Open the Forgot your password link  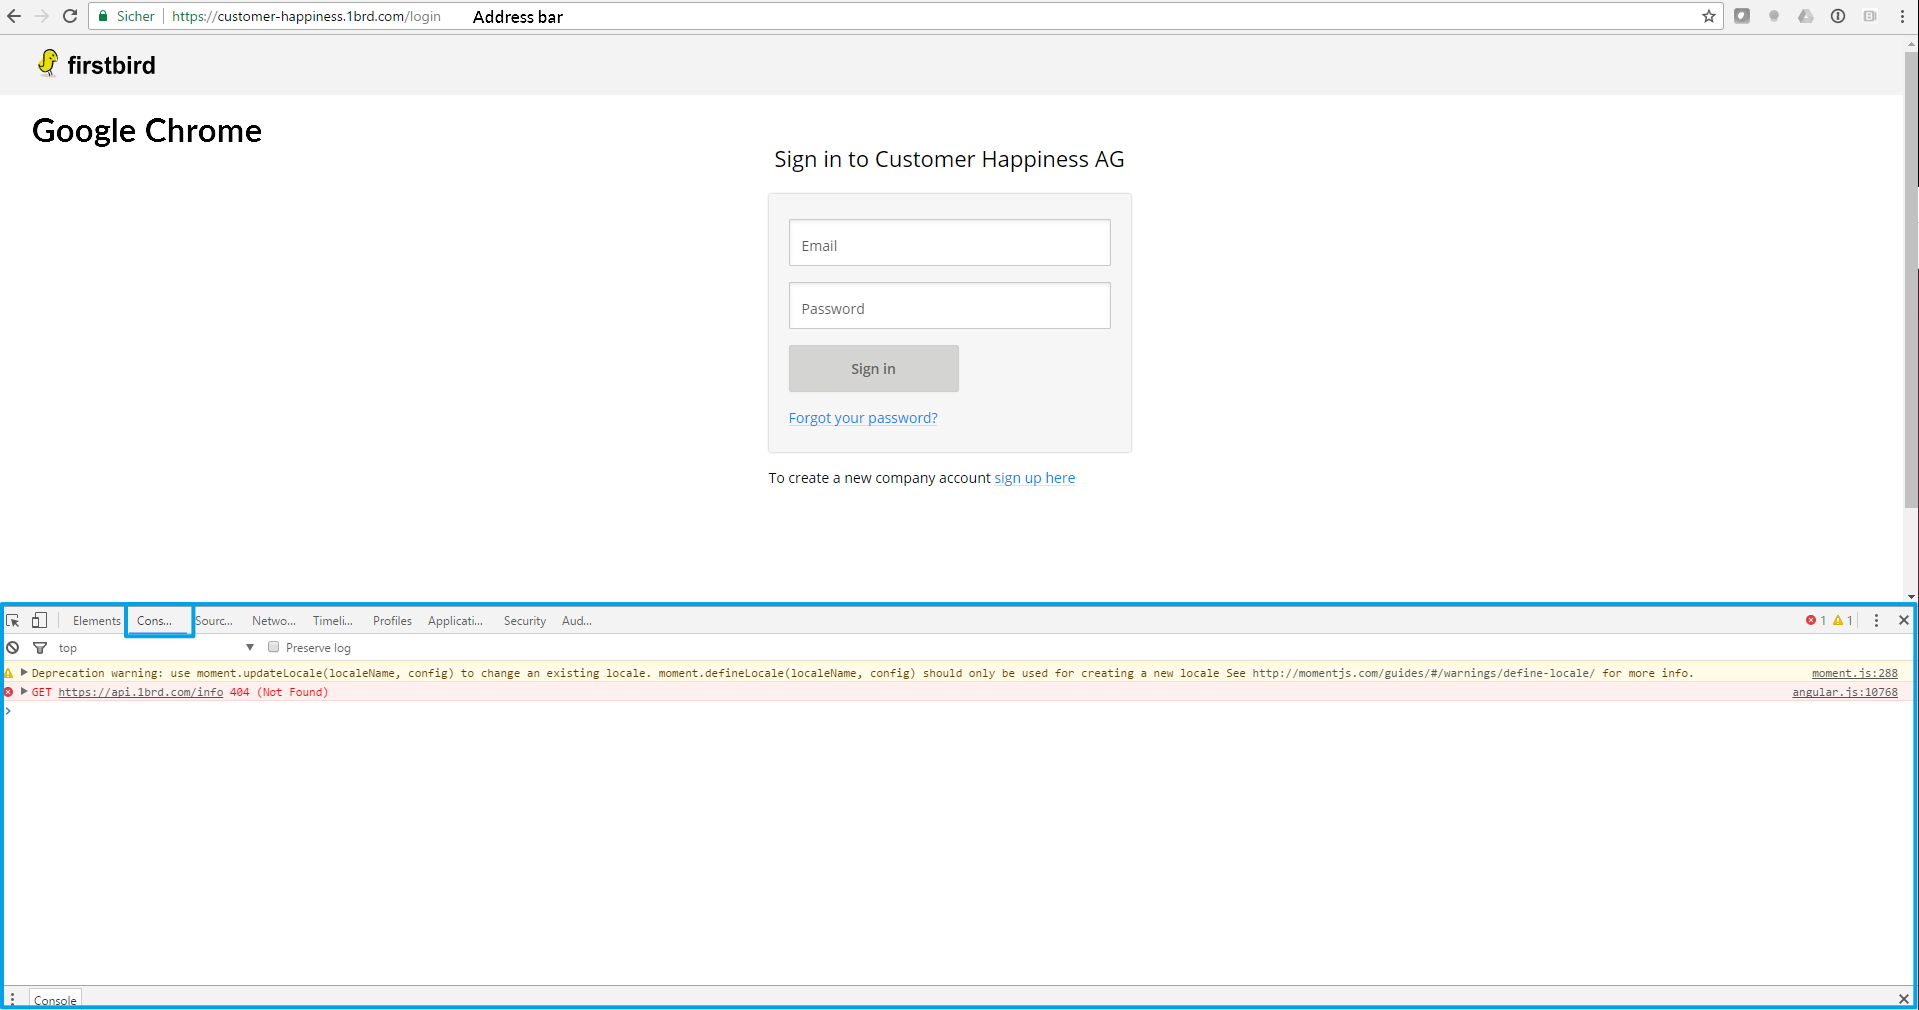[x=863, y=418]
